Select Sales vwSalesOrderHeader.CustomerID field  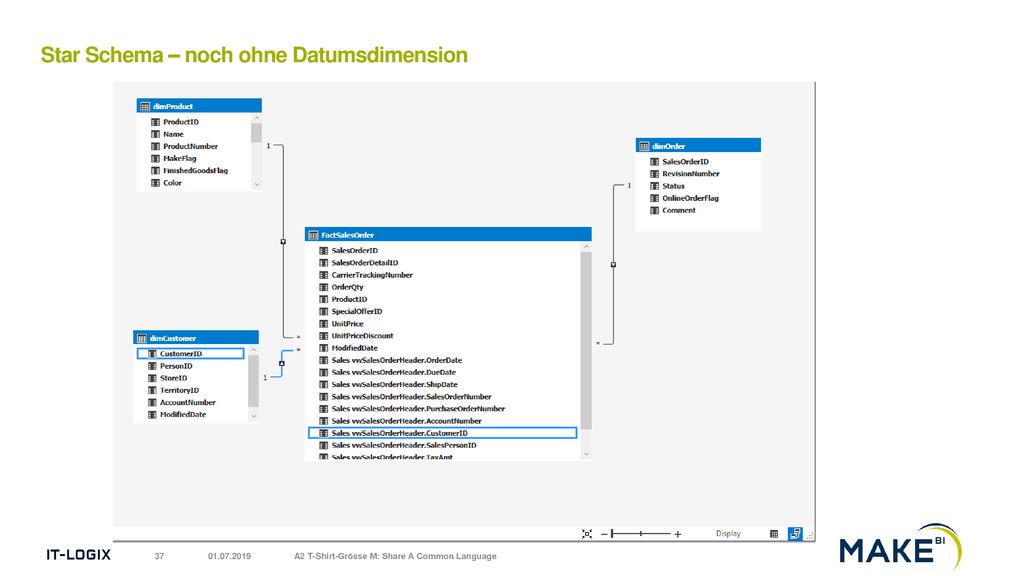pos(443,433)
